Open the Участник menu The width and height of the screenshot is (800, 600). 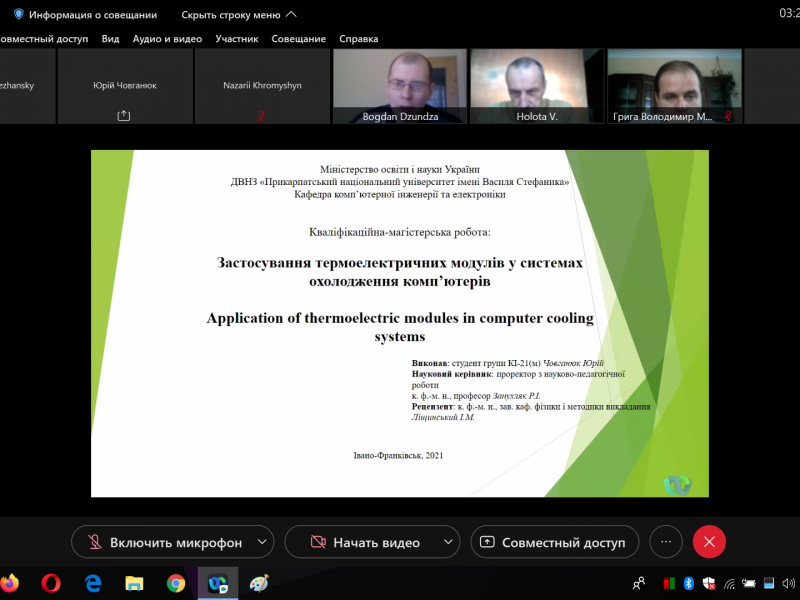pos(237,39)
